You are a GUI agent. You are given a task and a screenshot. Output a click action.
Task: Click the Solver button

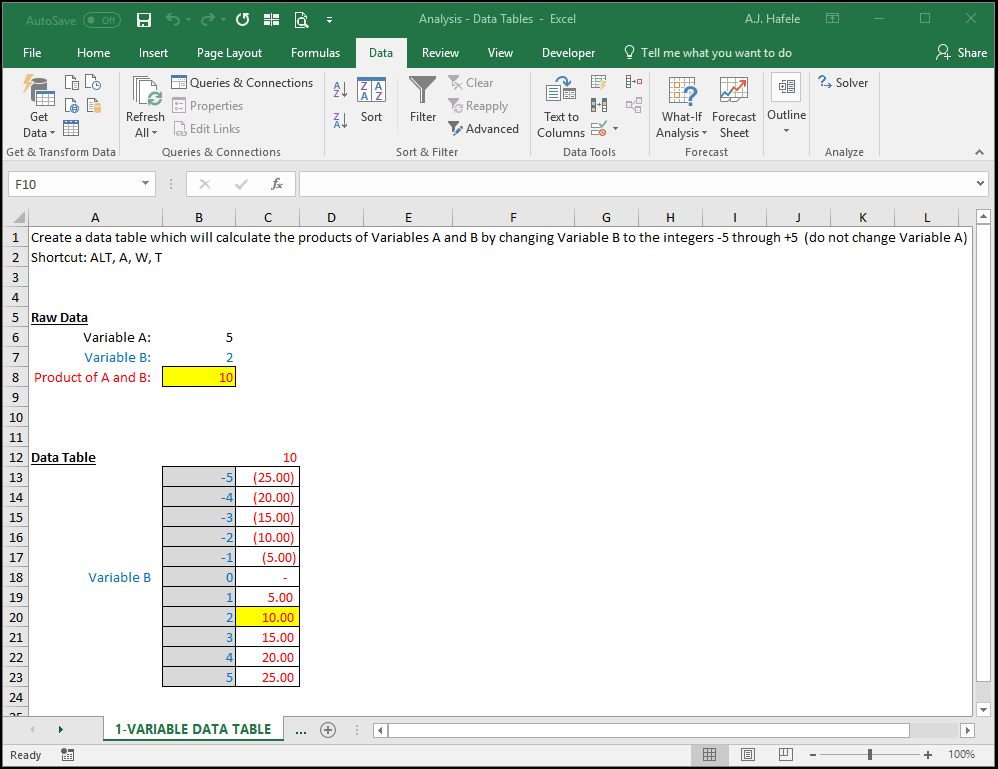coord(843,83)
